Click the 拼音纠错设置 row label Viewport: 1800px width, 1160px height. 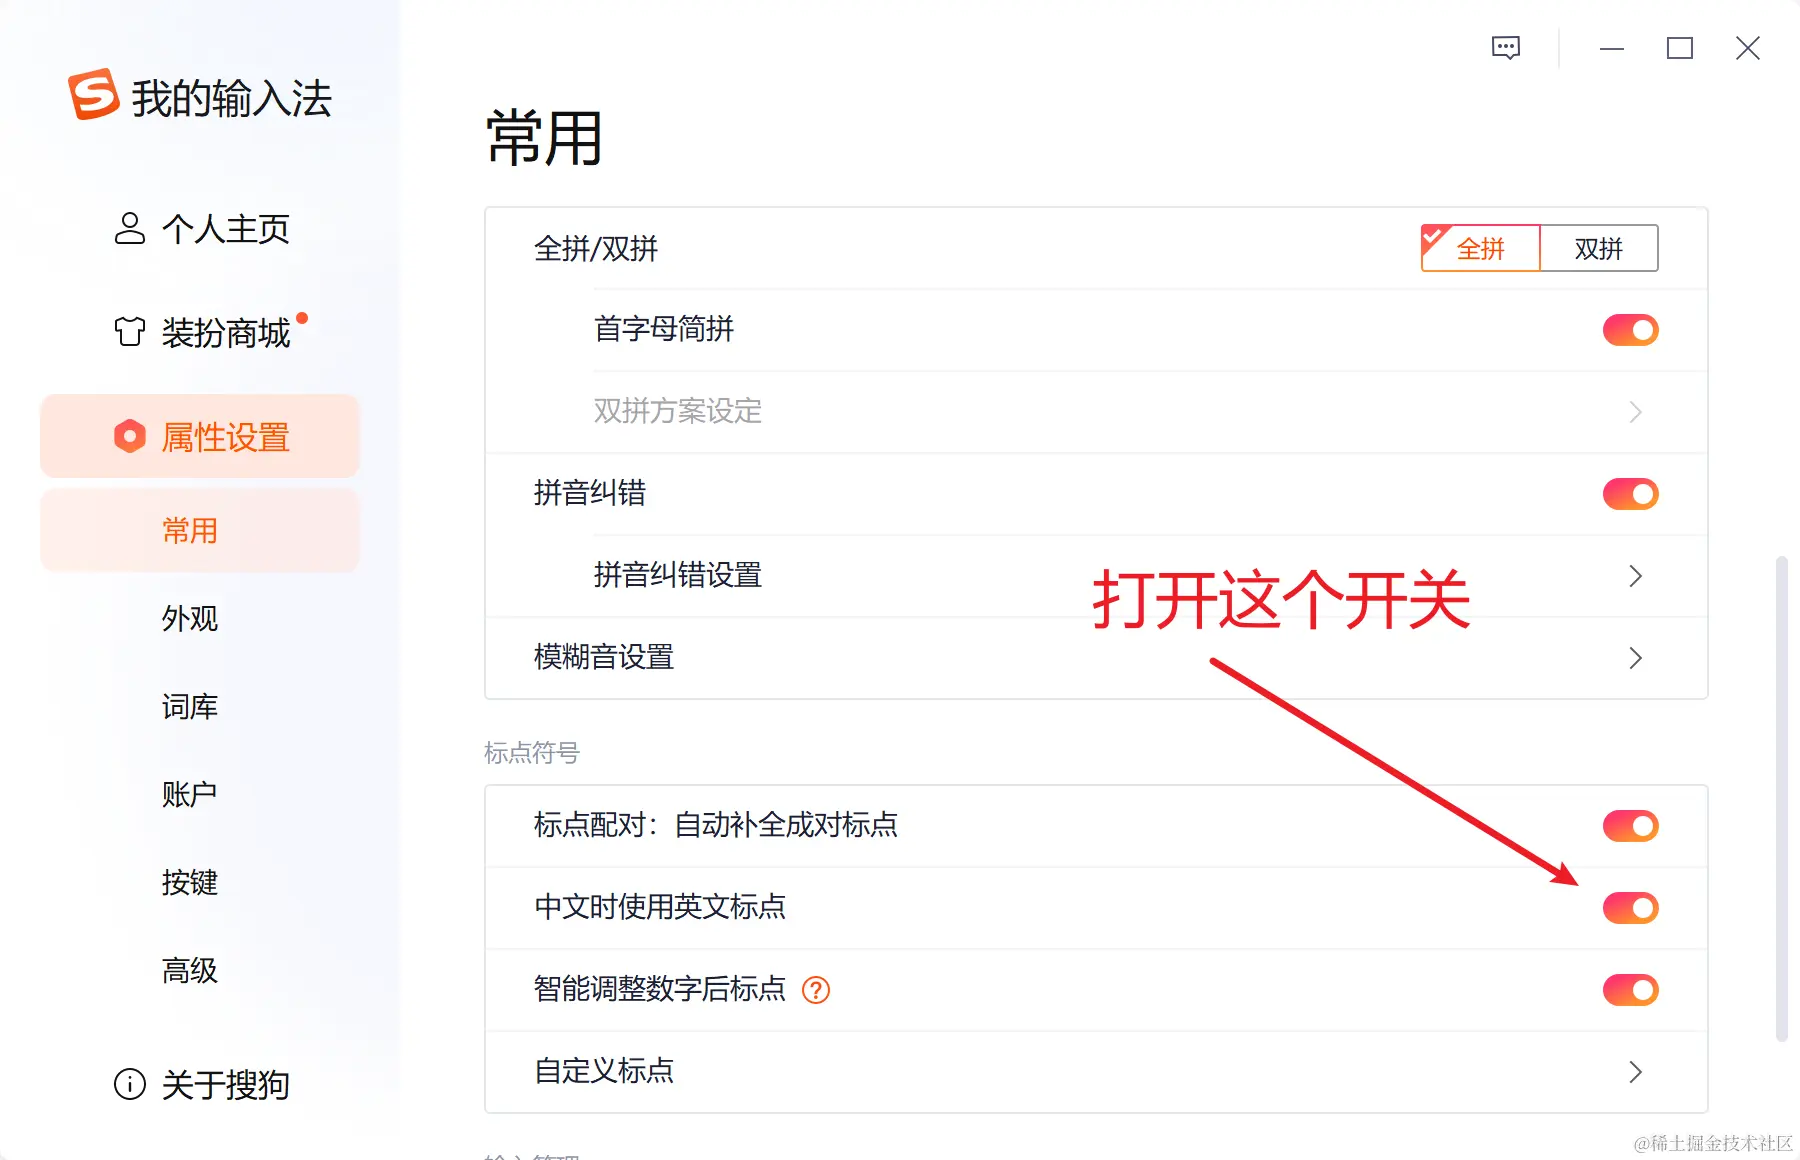click(x=678, y=576)
